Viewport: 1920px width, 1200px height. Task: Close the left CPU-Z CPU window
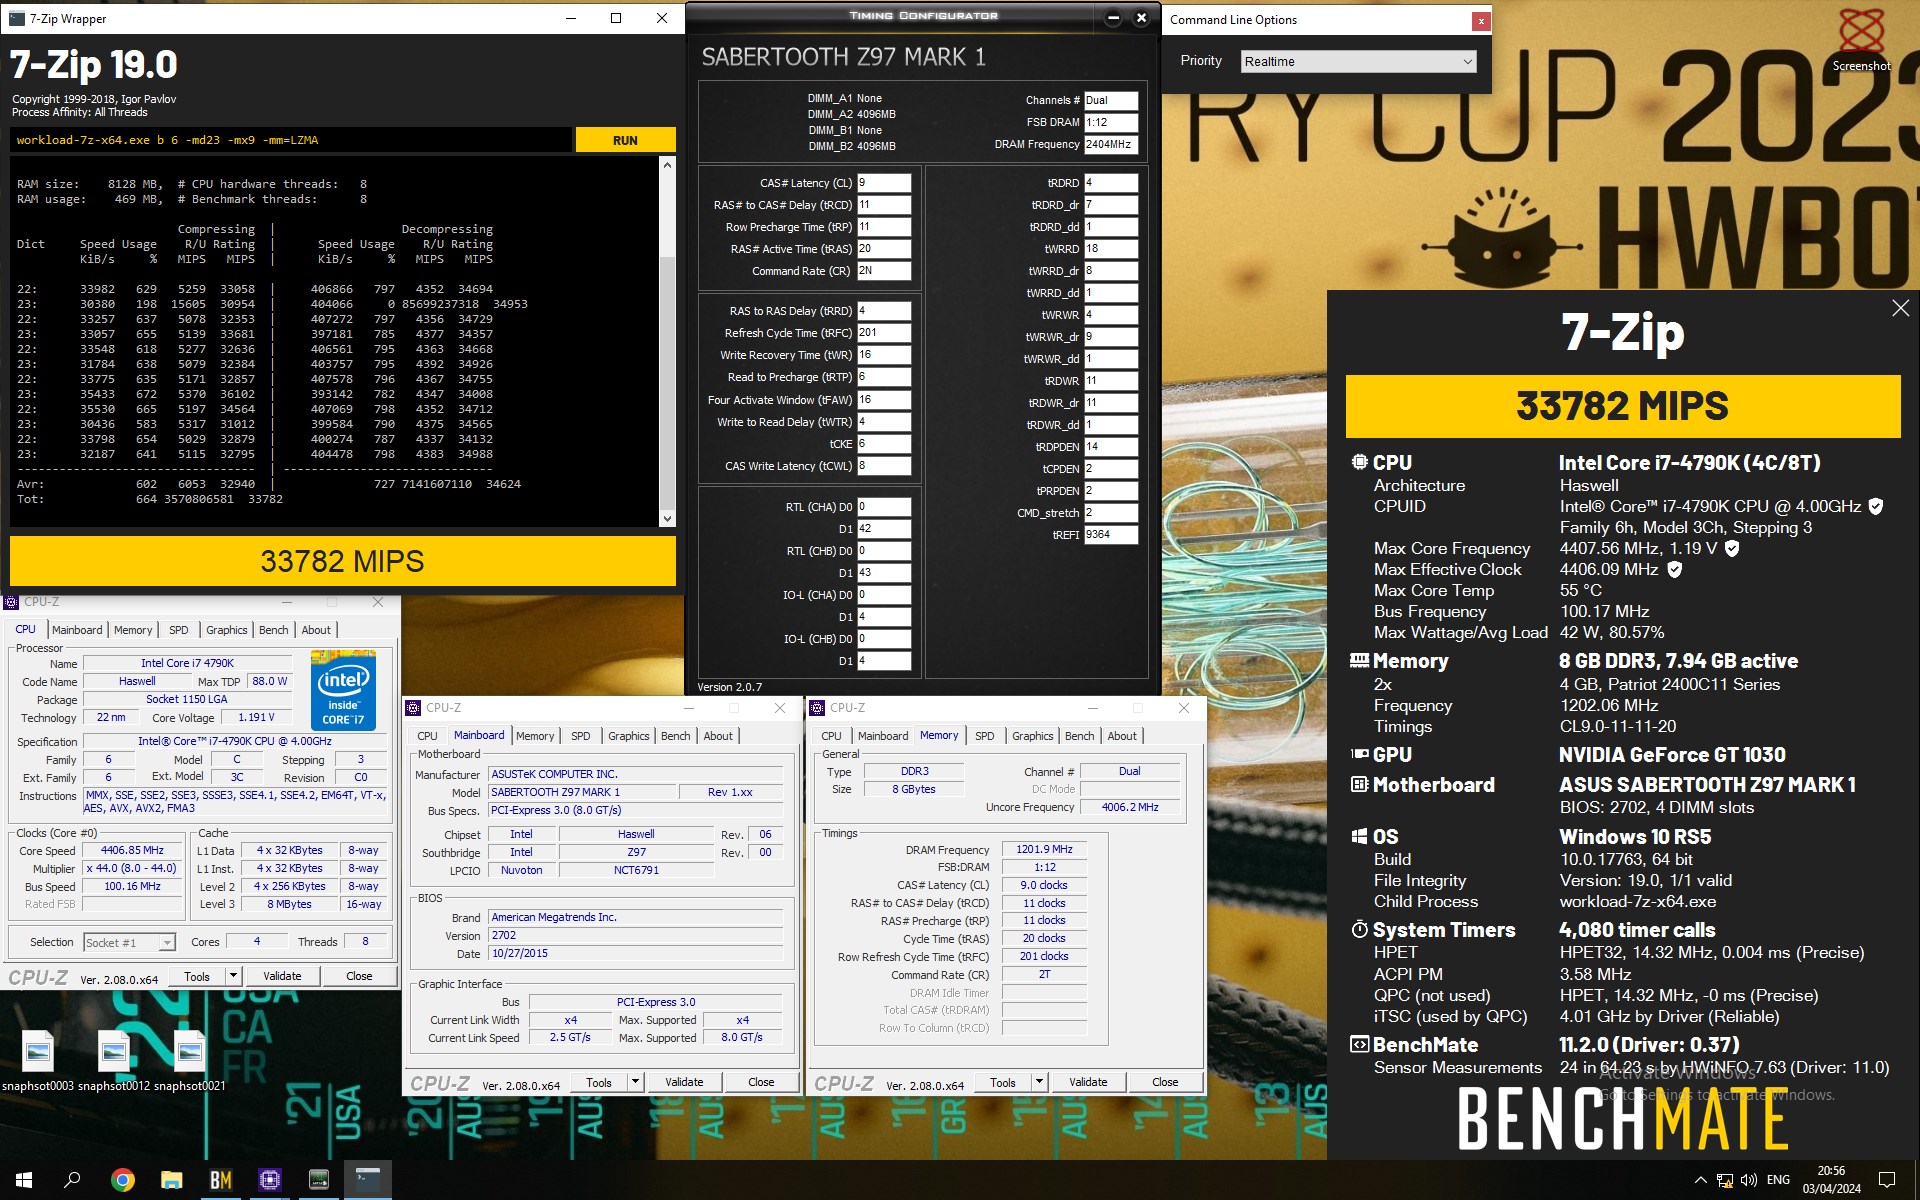[378, 602]
